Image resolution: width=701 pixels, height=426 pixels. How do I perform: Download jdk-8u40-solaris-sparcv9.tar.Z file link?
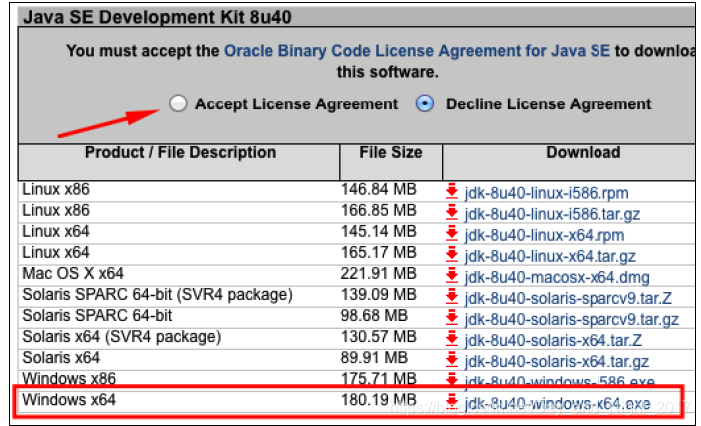[x=568, y=298]
